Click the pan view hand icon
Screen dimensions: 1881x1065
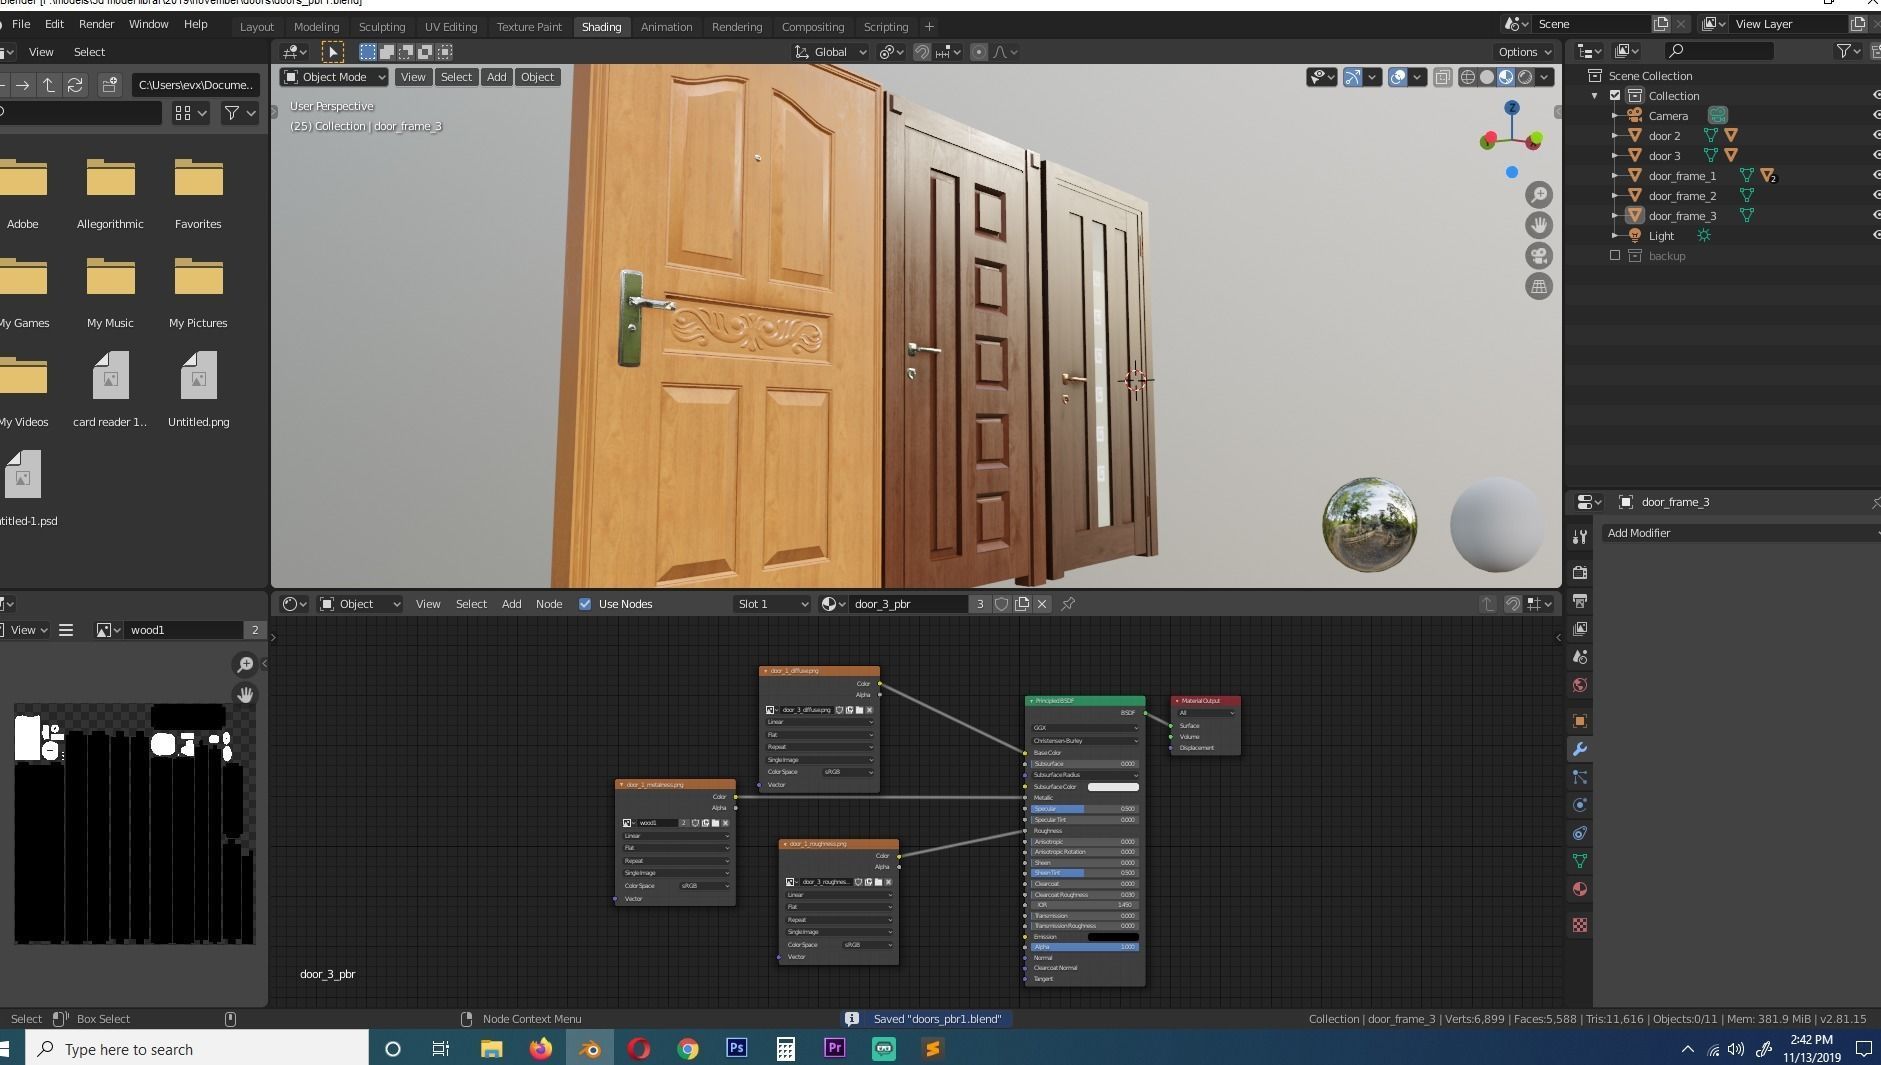1539,225
